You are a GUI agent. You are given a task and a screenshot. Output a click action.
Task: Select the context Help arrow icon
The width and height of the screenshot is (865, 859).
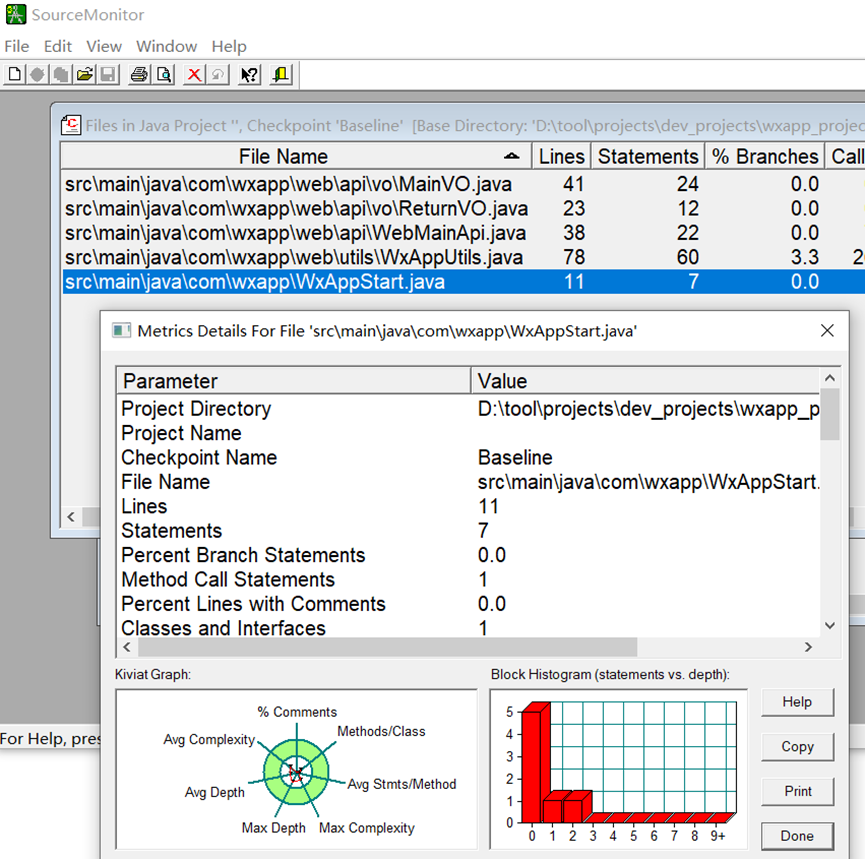click(x=248, y=74)
